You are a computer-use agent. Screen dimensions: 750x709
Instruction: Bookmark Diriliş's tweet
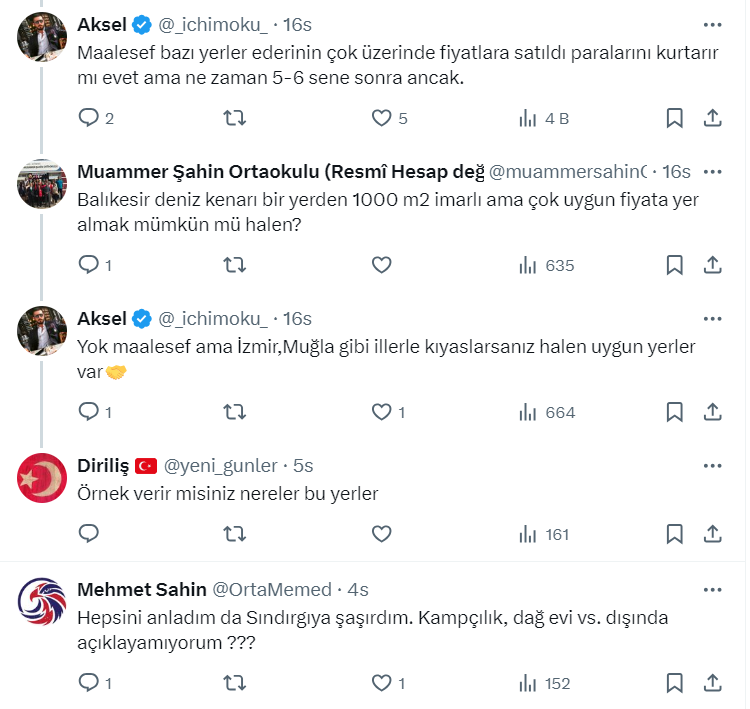coord(675,534)
